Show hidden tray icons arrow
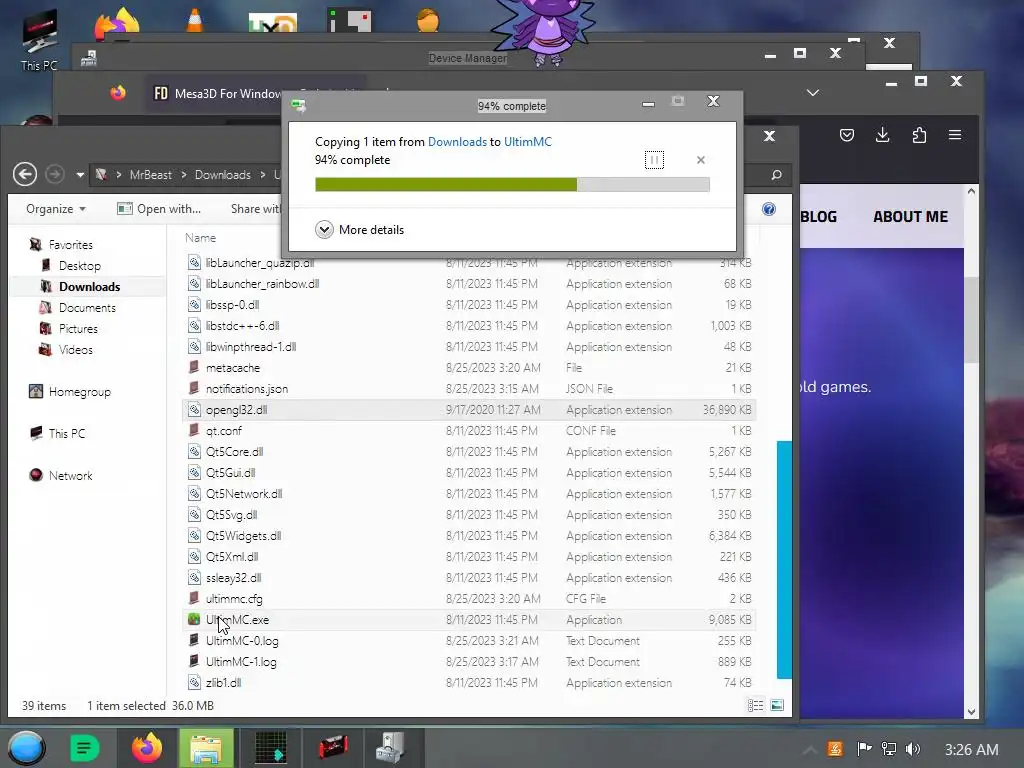This screenshot has width=1024, height=768. pyautogui.click(x=809, y=750)
